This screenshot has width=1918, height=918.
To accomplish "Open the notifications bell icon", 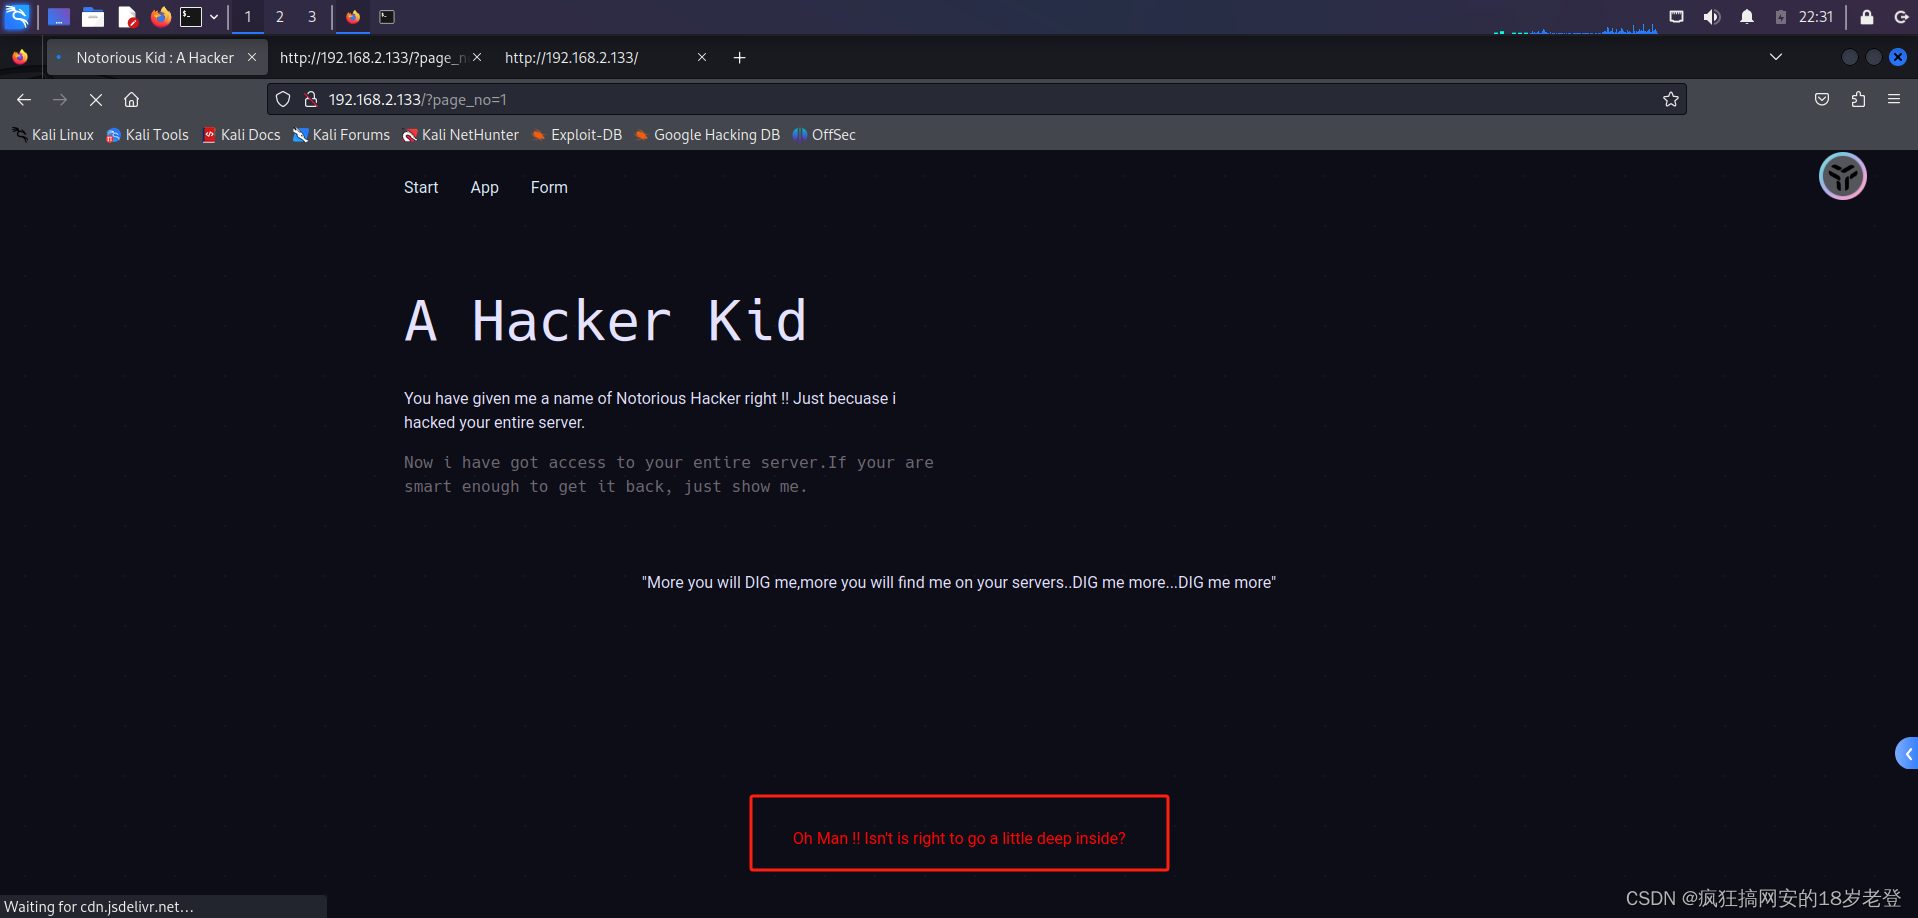I will pyautogui.click(x=1747, y=17).
